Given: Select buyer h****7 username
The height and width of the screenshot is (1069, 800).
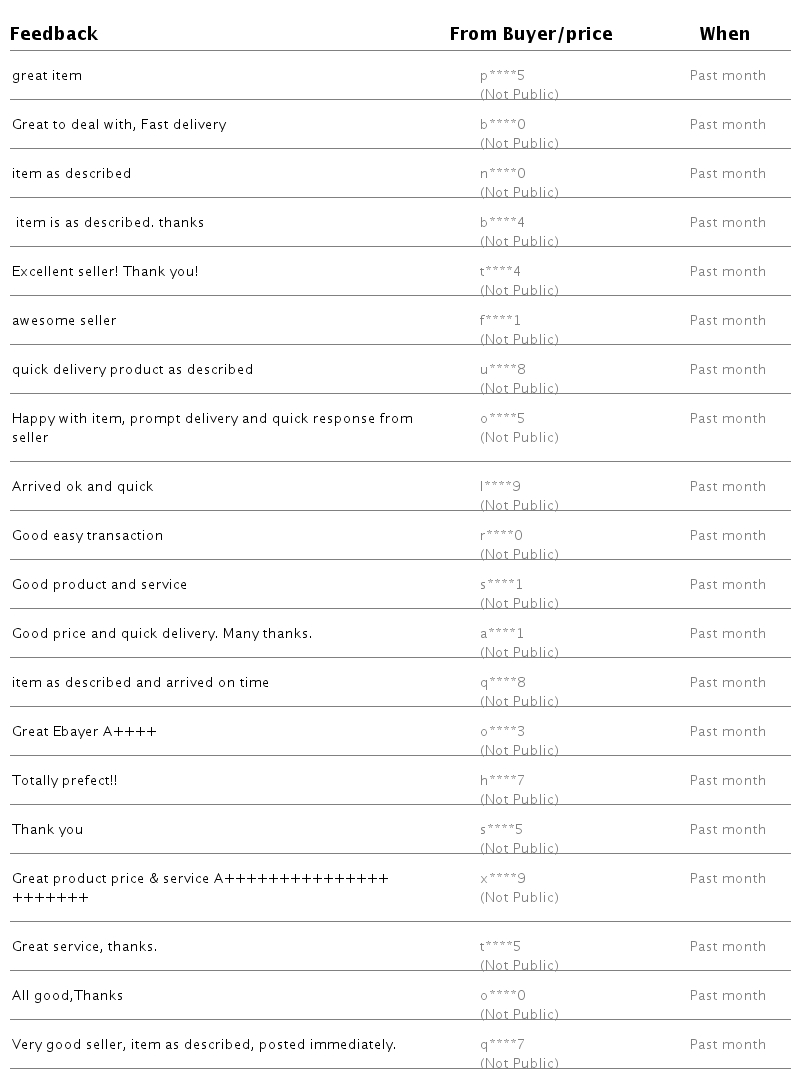Looking at the screenshot, I should click(x=502, y=781).
